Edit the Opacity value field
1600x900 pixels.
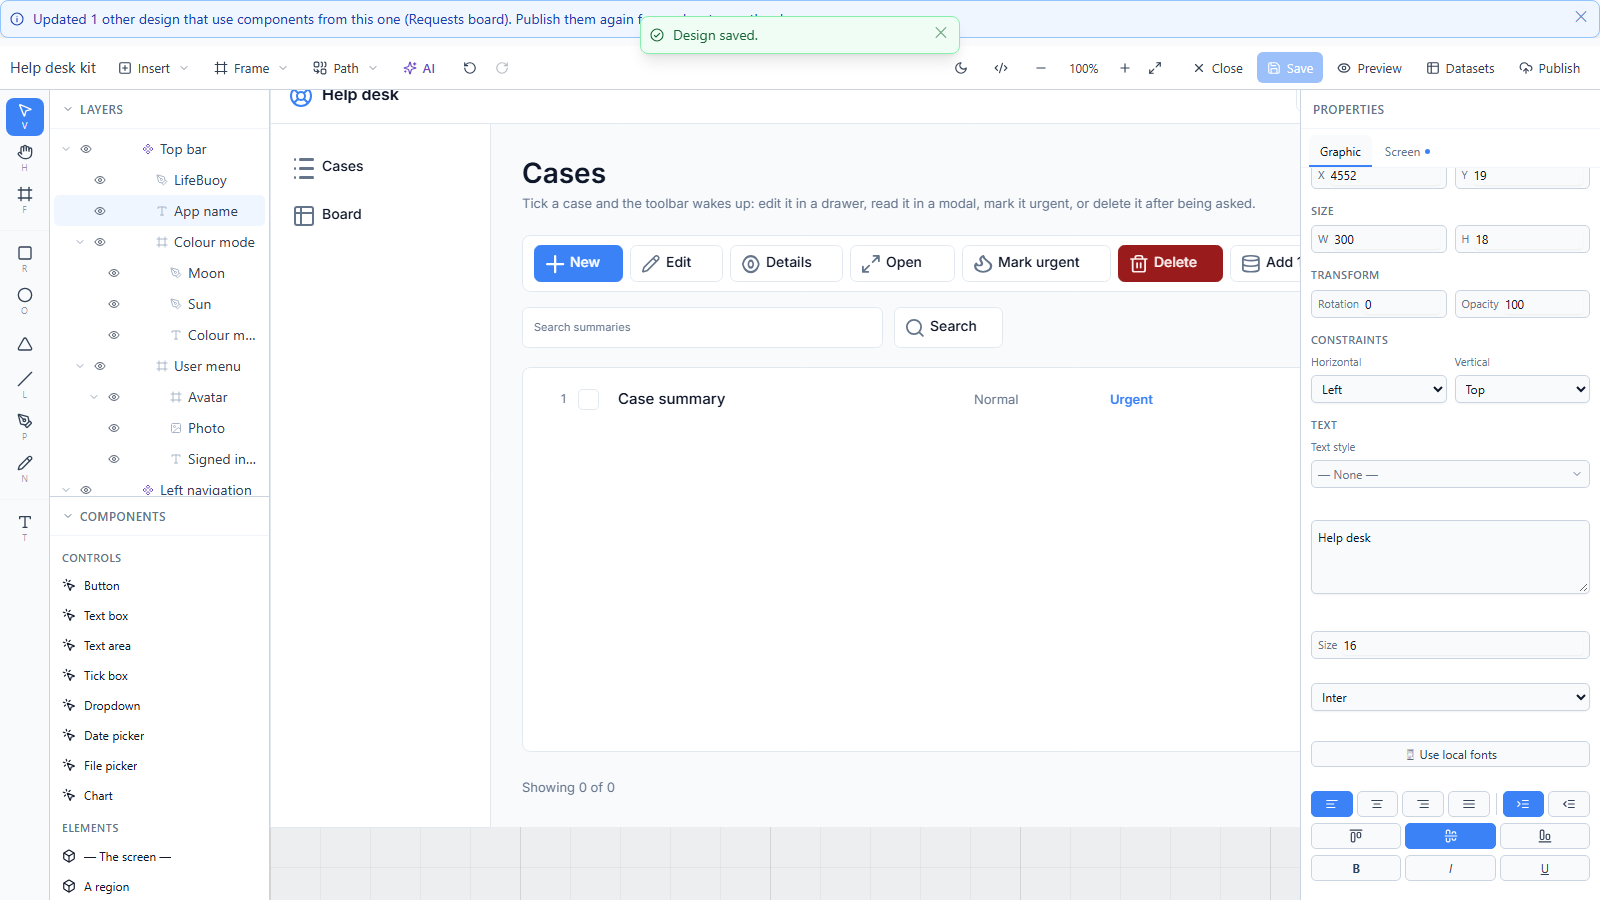tap(1522, 304)
